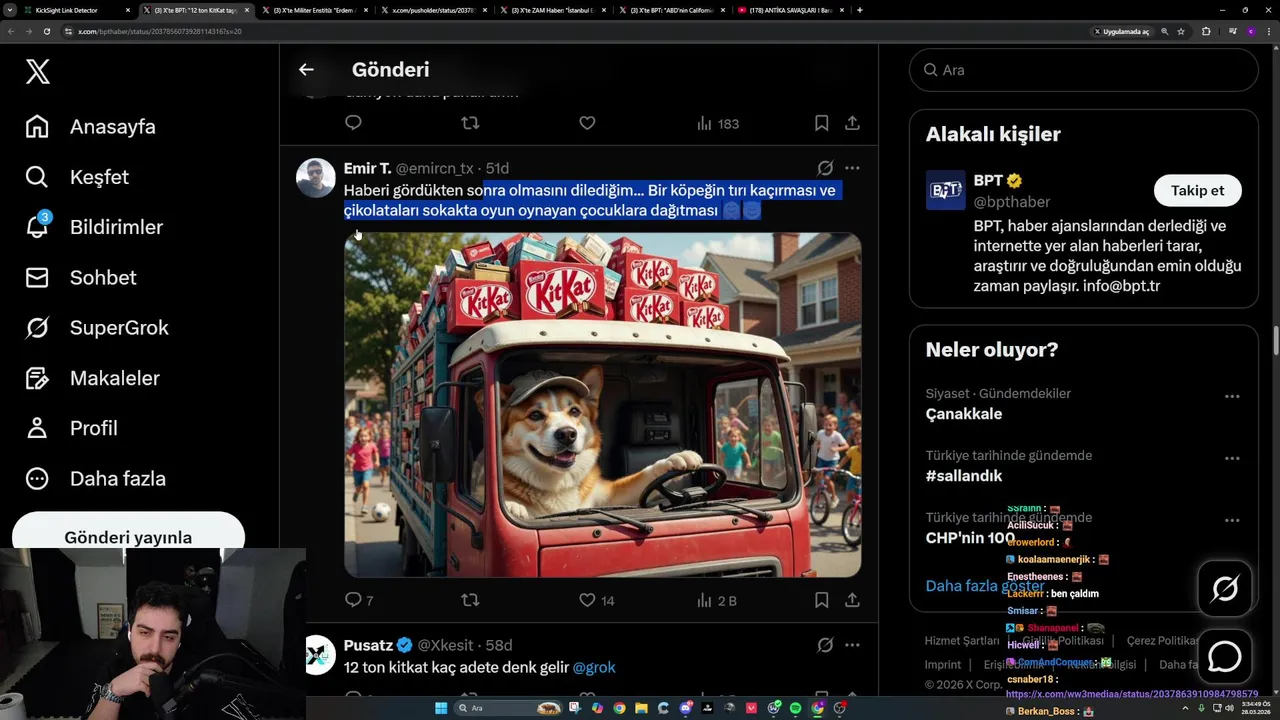Open more options on Emir T. post
Viewport: 1280px width, 720px height.
click(x=852, y=168)
